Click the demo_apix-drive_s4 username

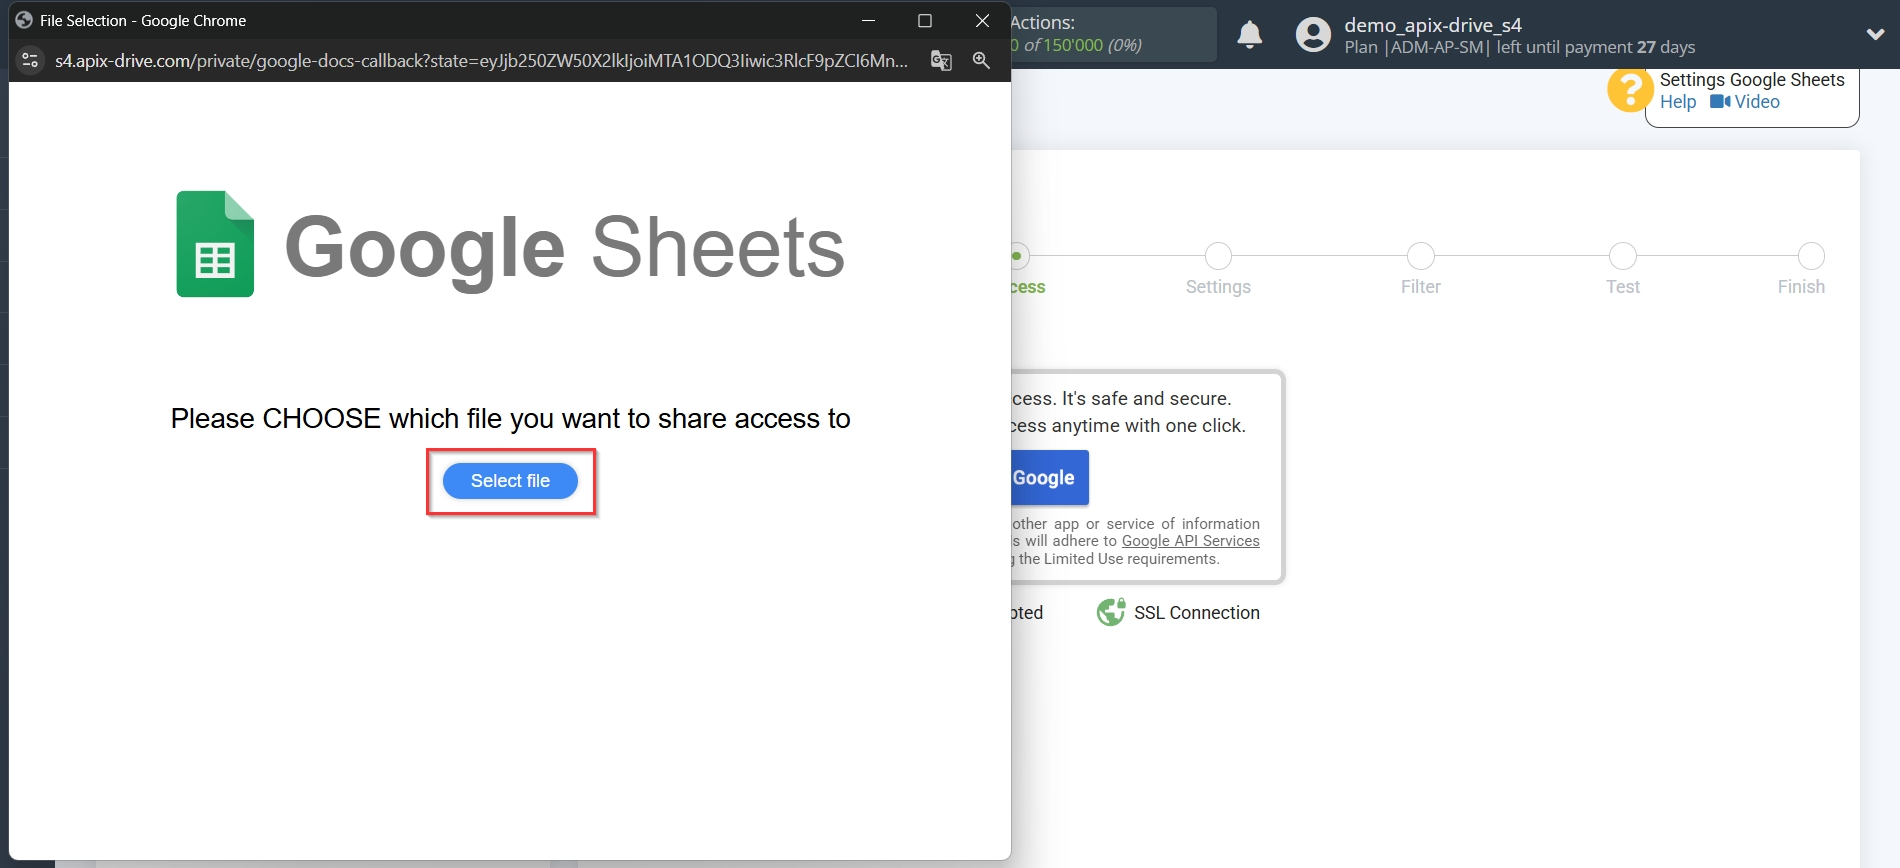[1433, 25]
